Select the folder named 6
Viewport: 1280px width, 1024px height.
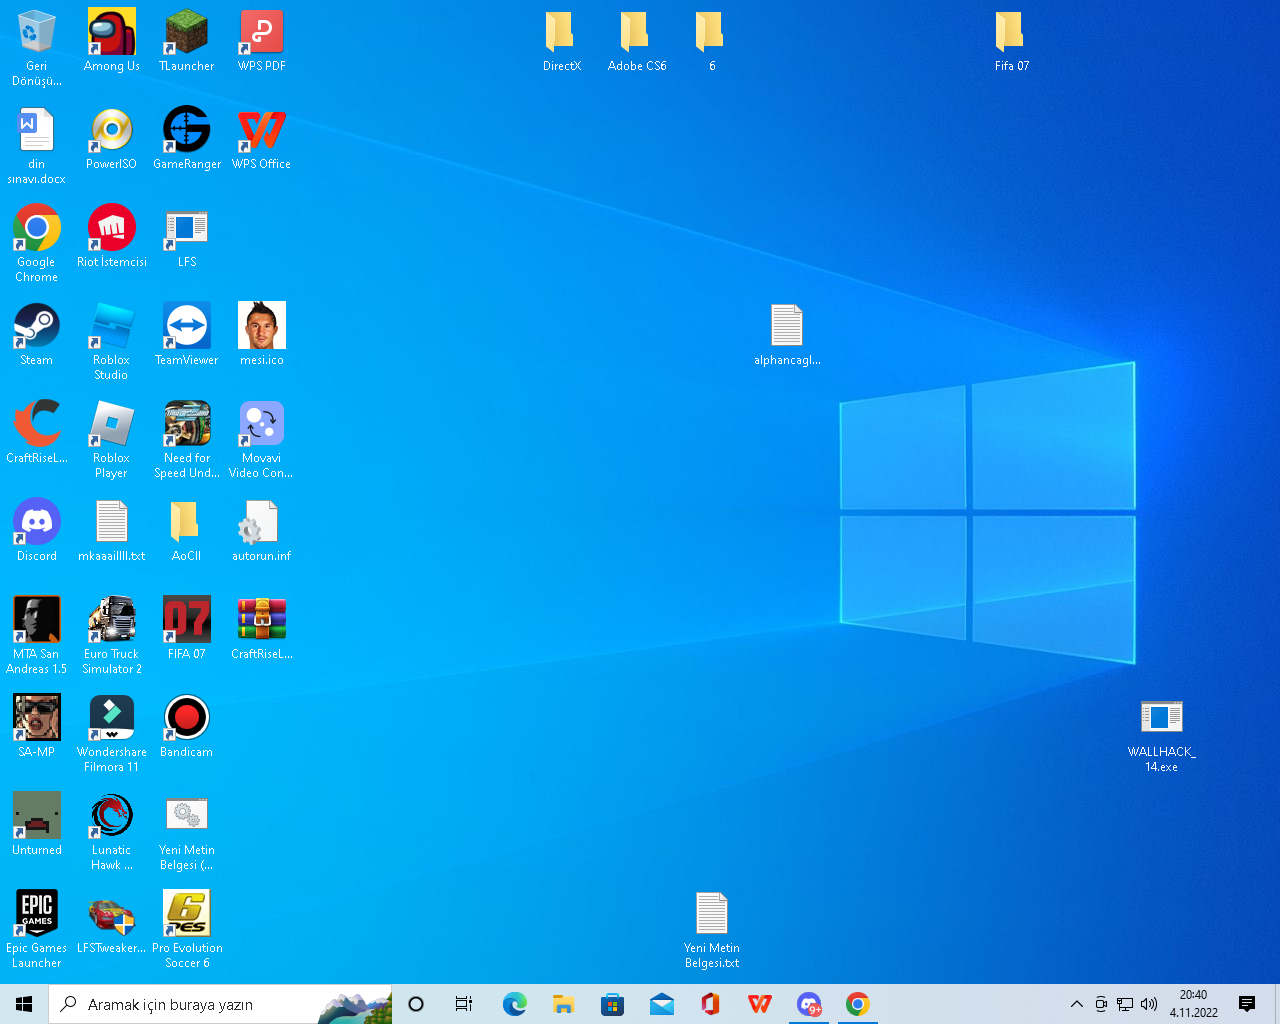(712, 32)
